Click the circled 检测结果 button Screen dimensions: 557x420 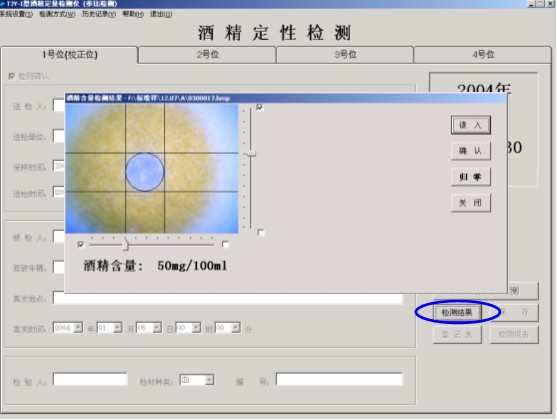457,313
